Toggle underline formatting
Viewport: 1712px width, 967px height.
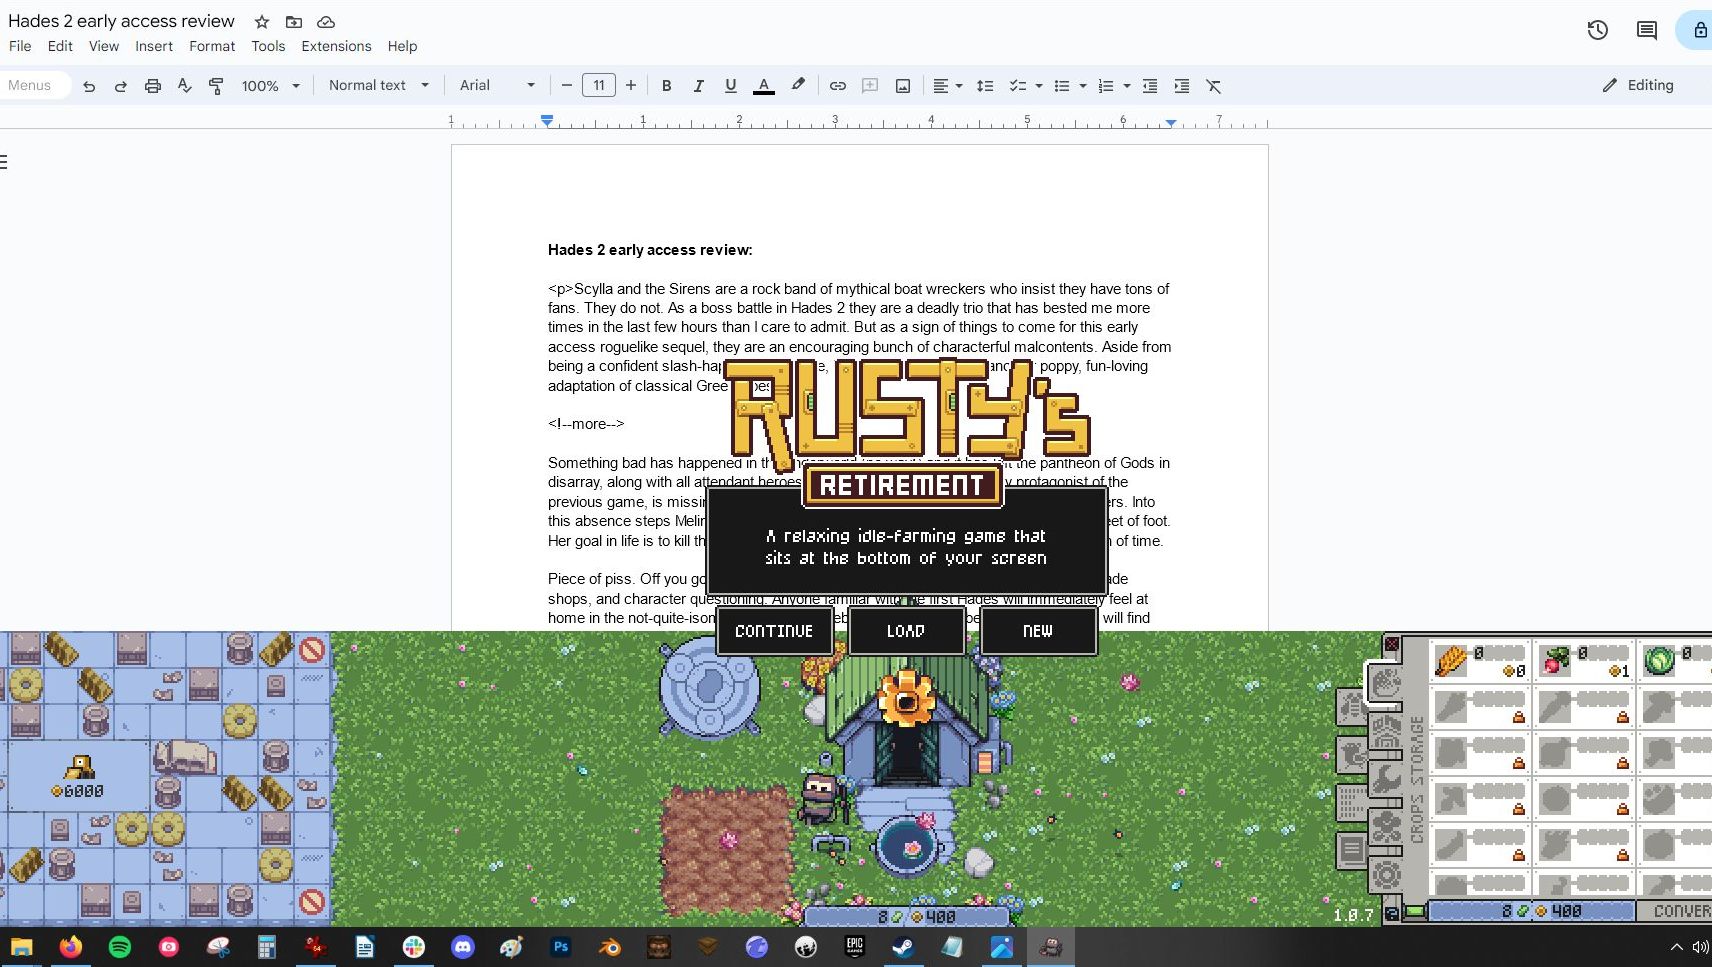click(x=731, y=85)
